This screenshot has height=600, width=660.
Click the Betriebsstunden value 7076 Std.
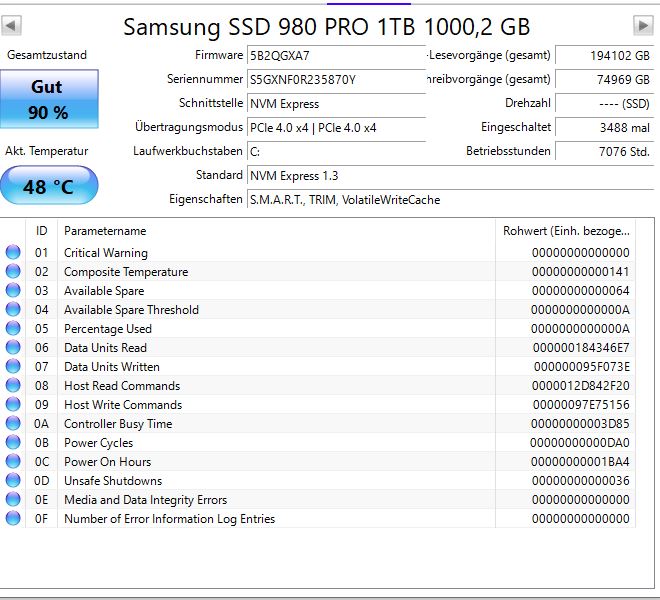604,152
